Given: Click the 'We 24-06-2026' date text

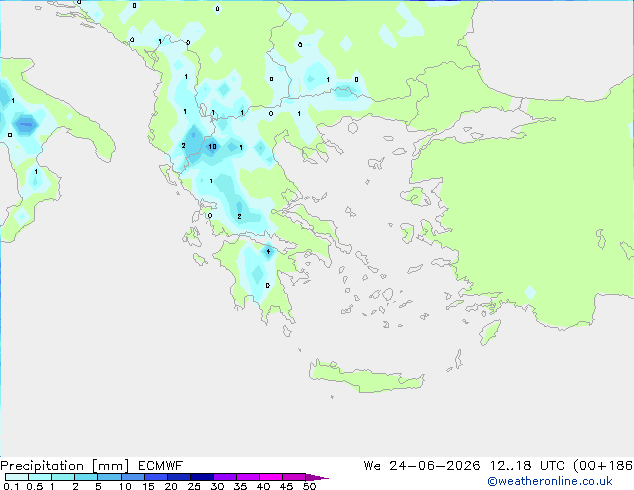Looking at the screenshot, I should (x=422, y=466).
